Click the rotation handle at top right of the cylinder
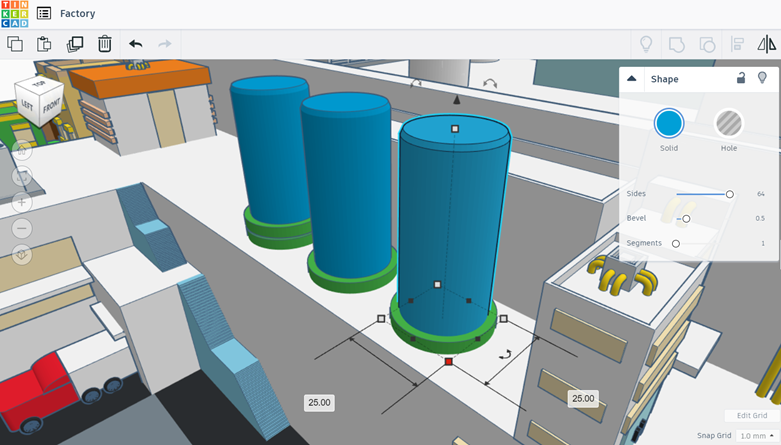 (490, 84)
